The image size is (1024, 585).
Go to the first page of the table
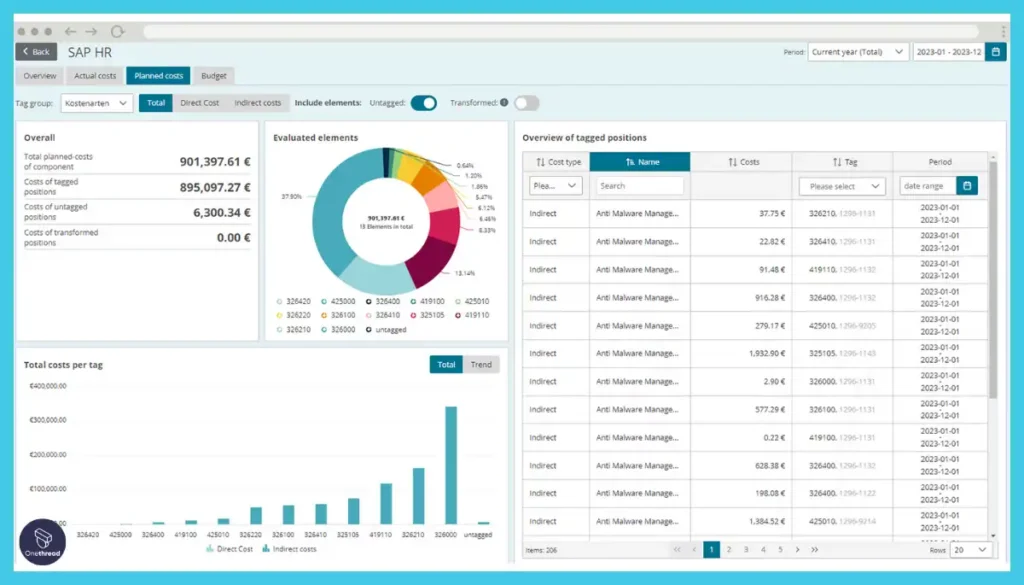[x=677, y=550]
